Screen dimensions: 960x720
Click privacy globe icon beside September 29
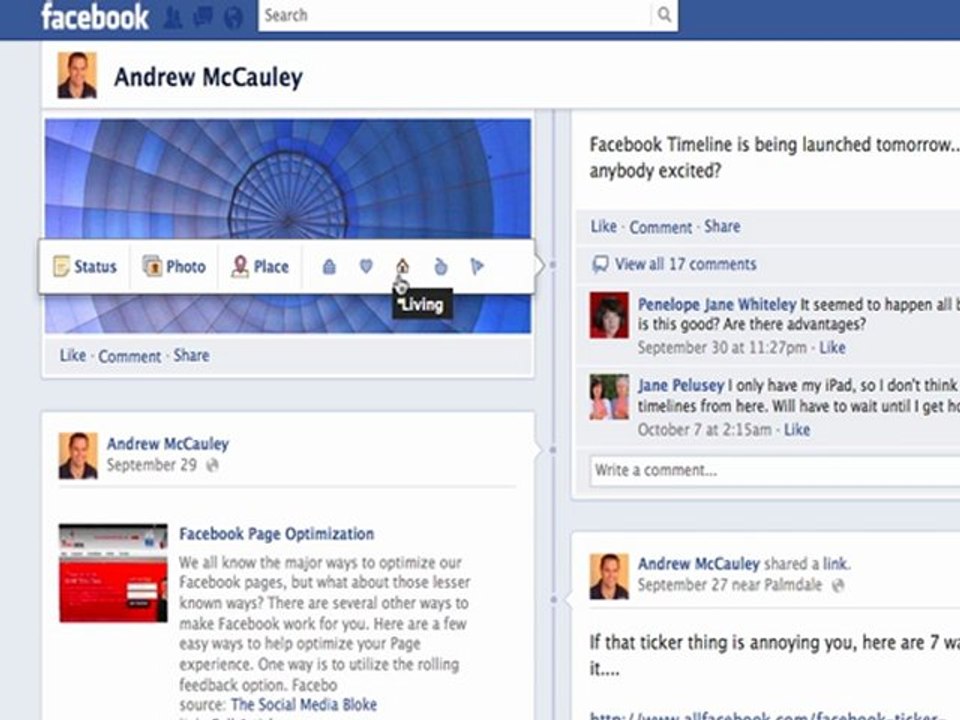coord(212,465)
